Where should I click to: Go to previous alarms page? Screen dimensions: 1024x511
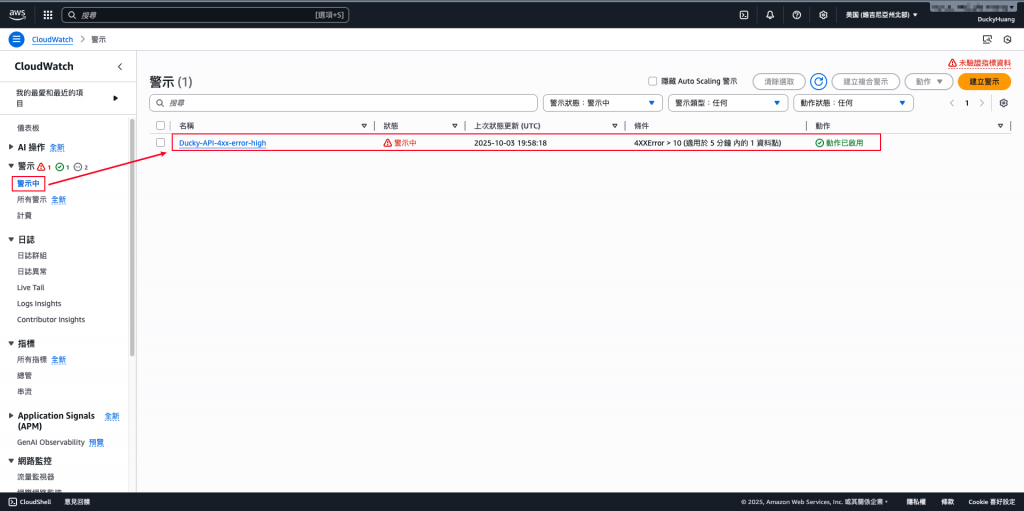952,103
